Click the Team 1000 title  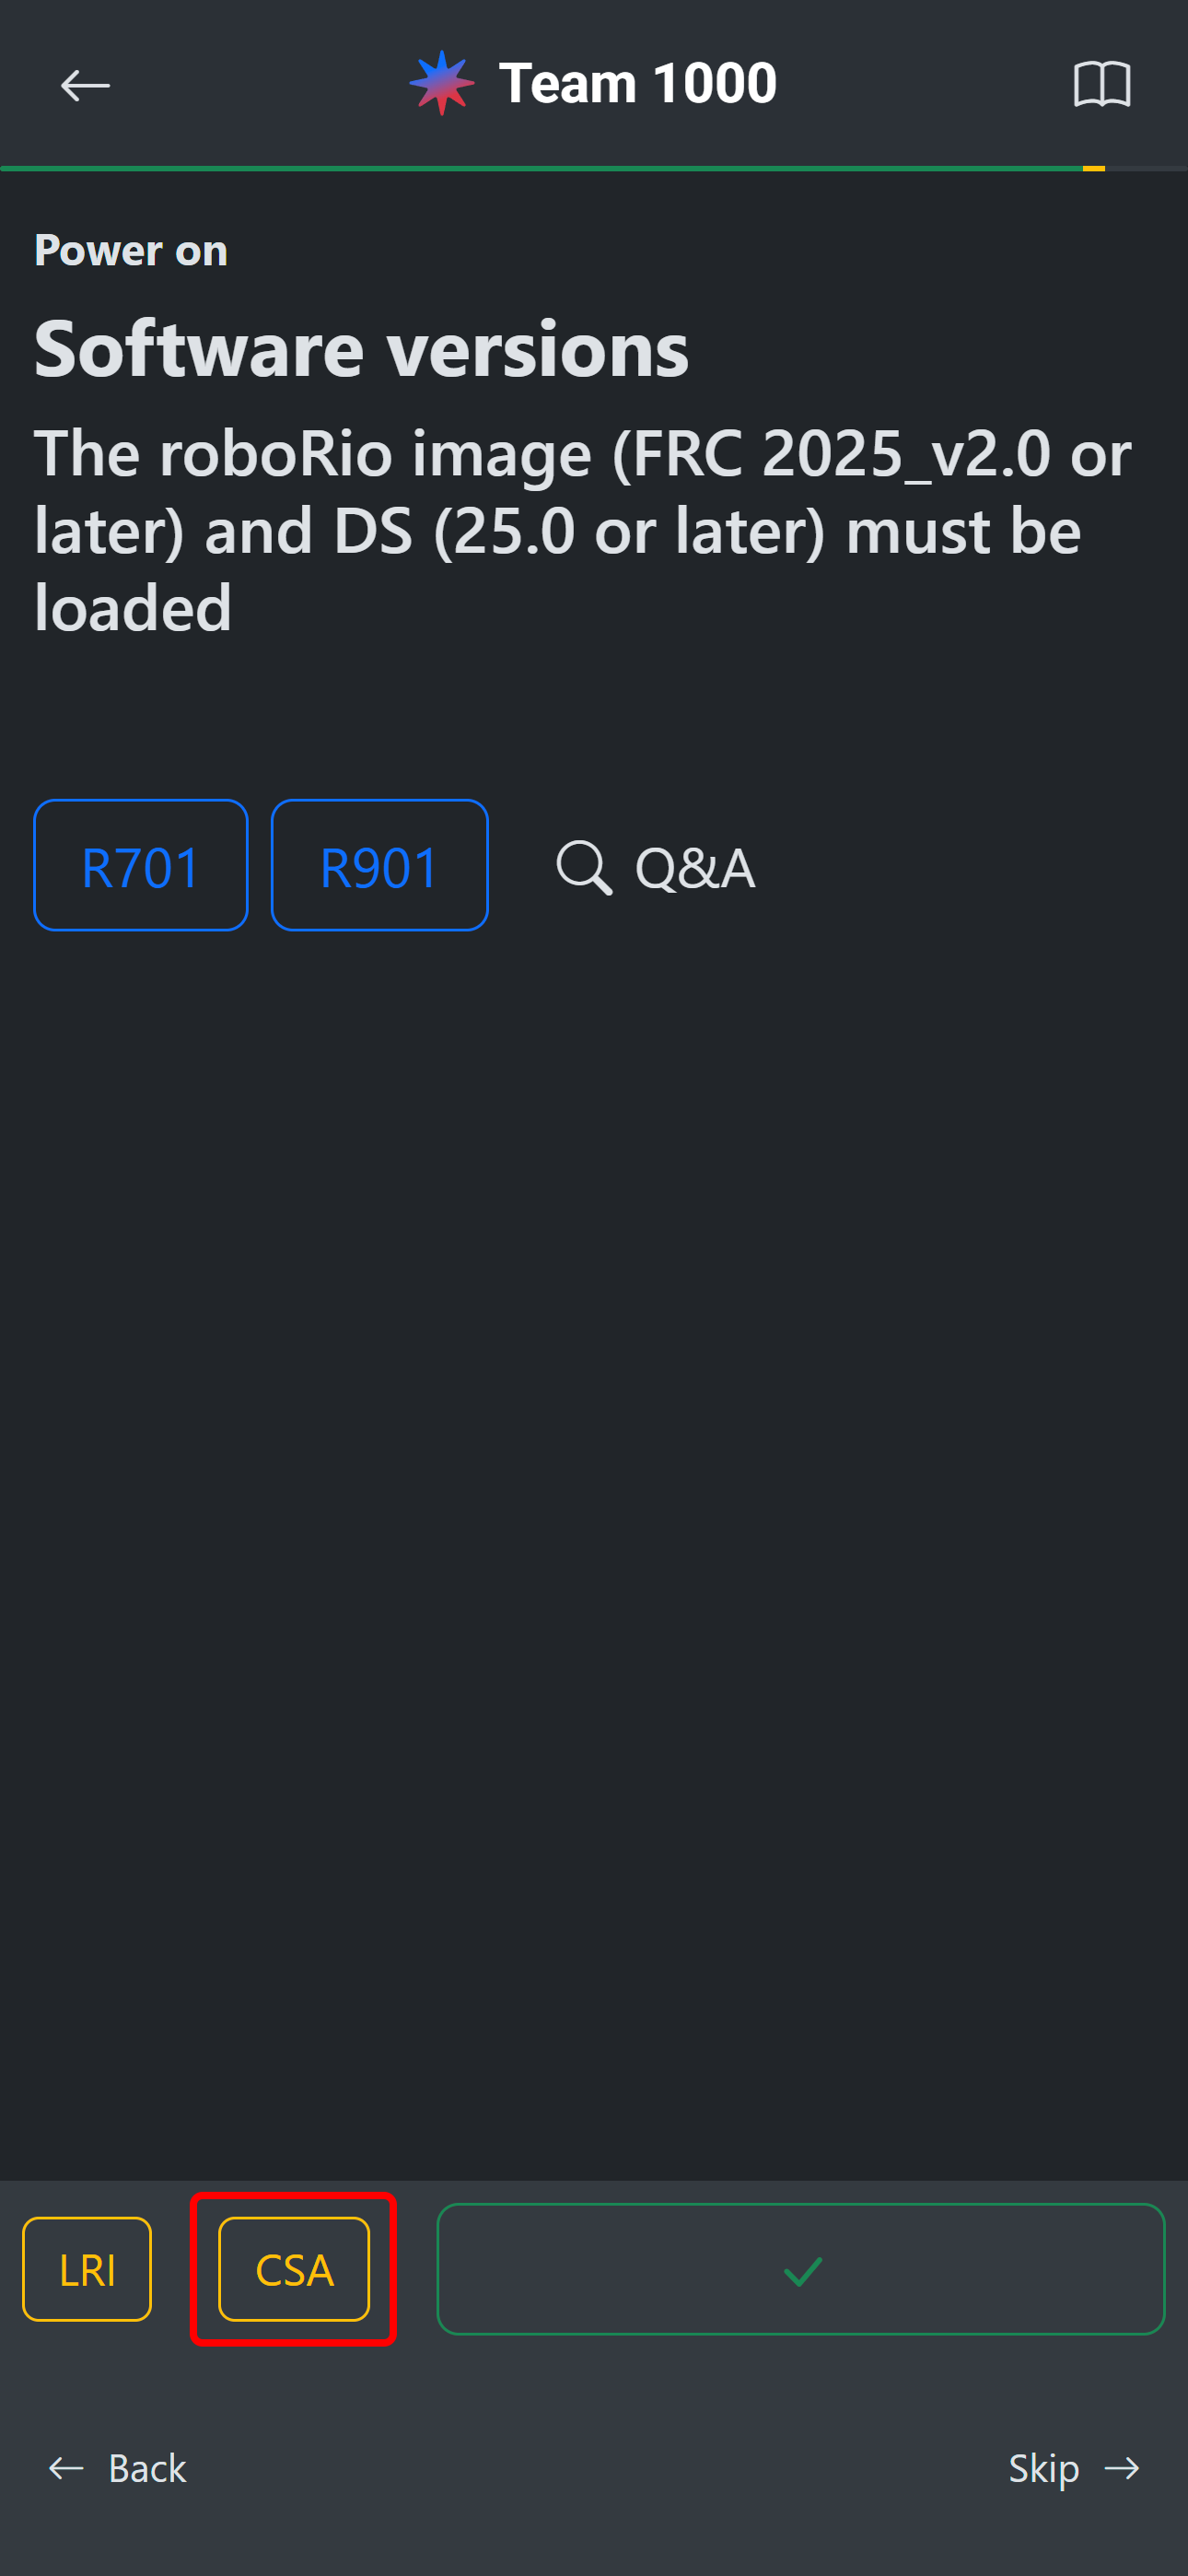tap(637, 83)
